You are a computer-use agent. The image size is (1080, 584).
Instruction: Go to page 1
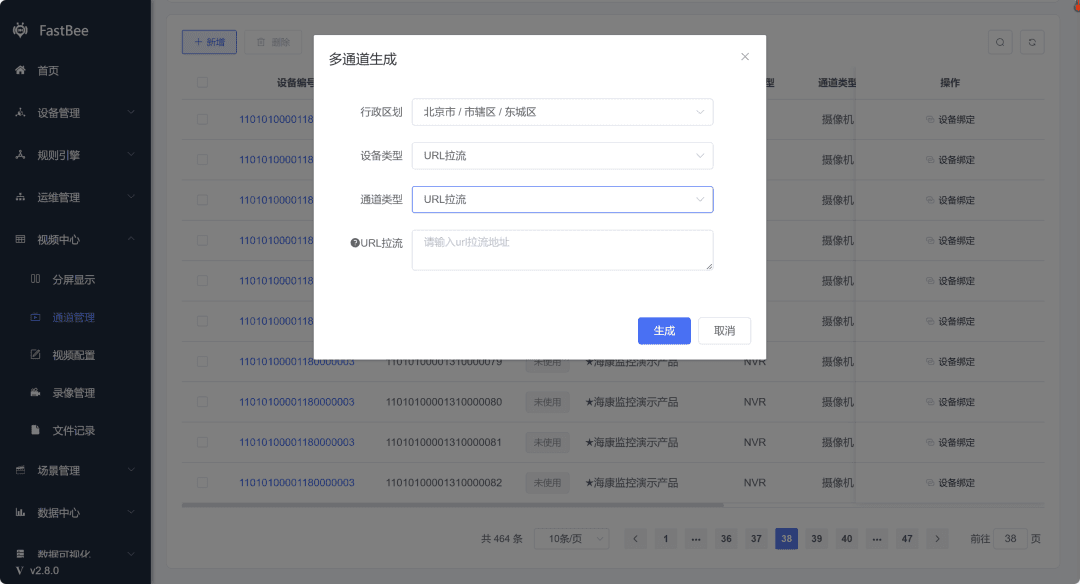click(x=665, y=539)
